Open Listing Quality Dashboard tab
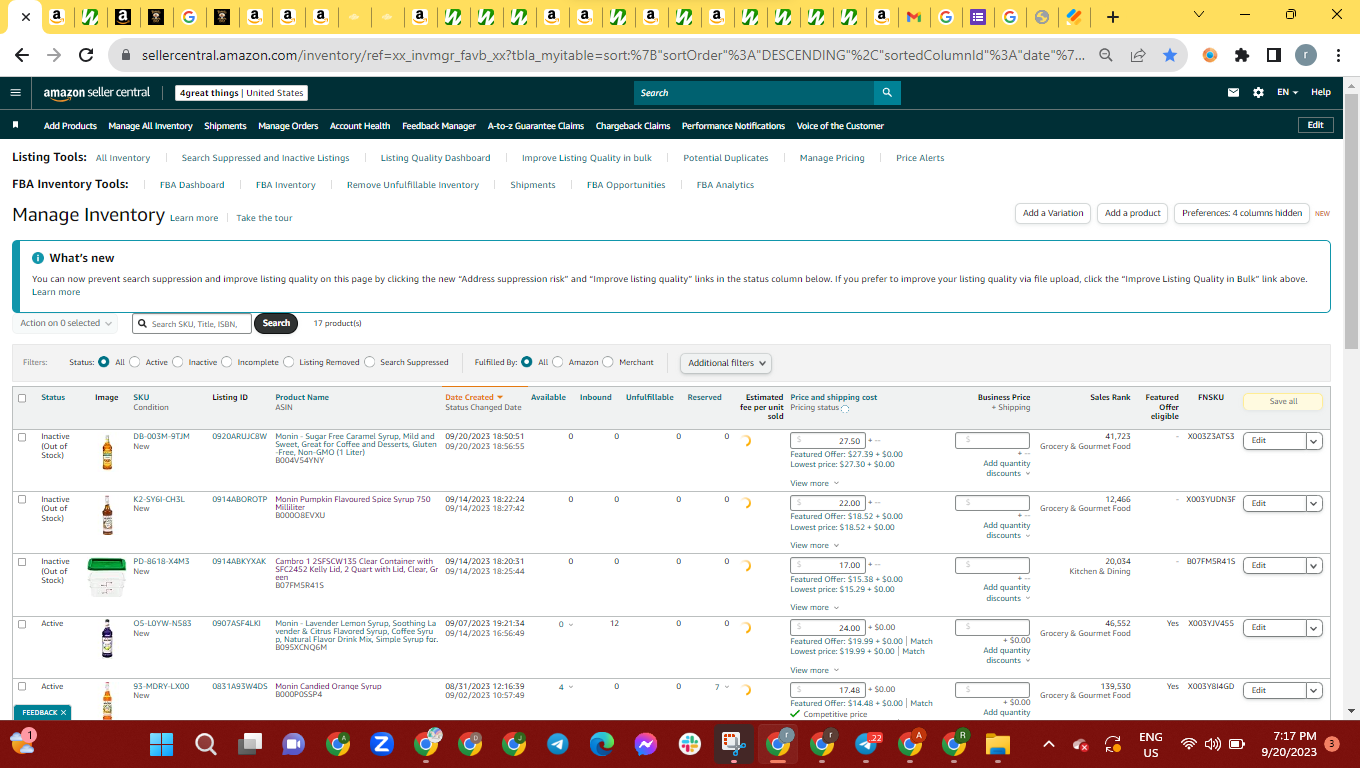This screenshot has width=1360, height=768. pyautogui.click(x=435, y=158)
